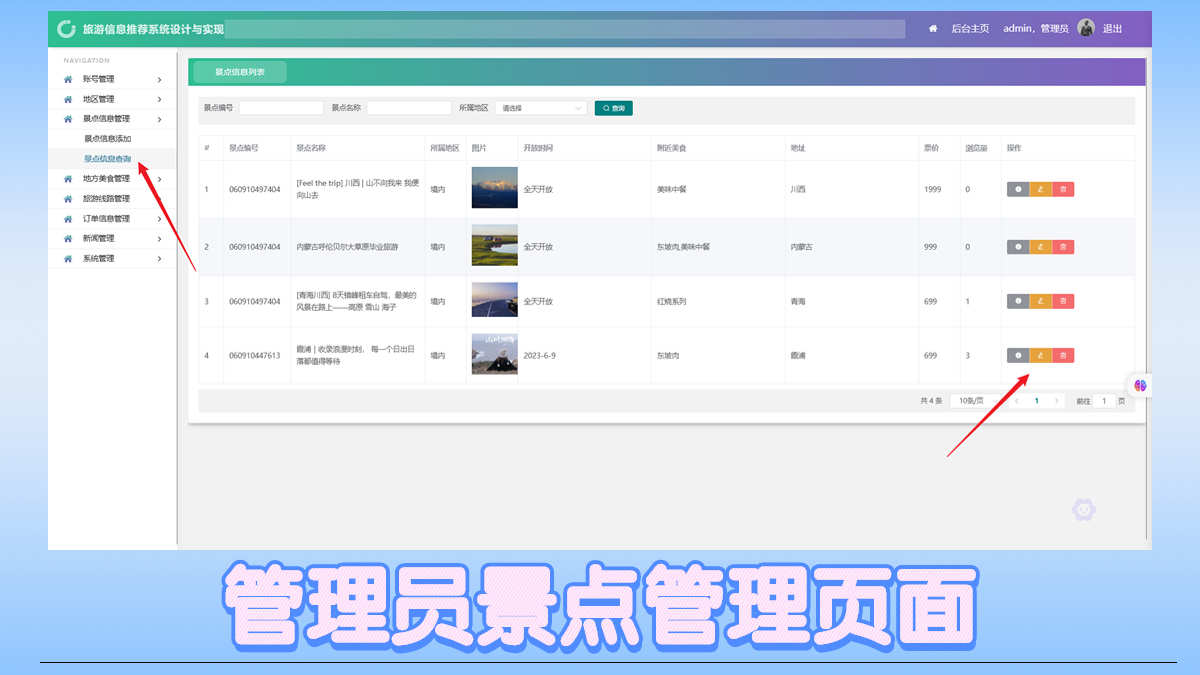Delete the 青海 scenic spot row
The image size is (1200, 675).
pos(1063,301)
